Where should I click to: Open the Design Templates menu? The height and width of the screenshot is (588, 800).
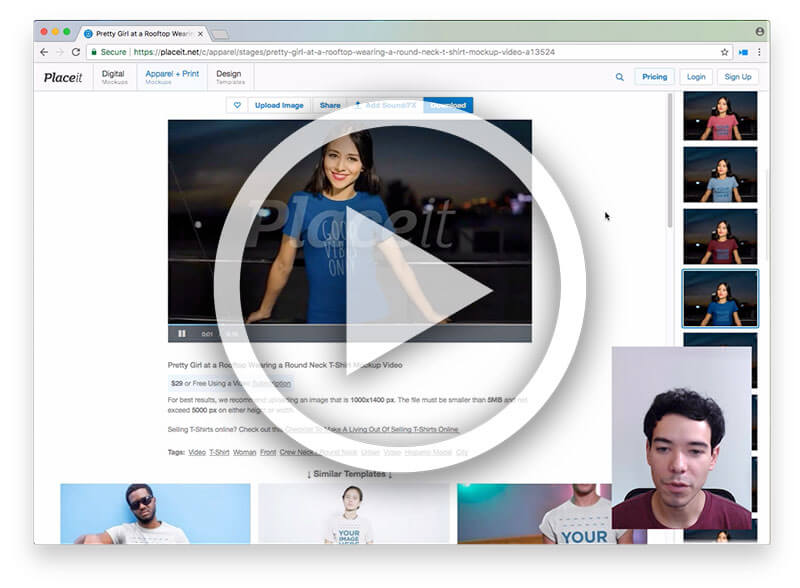point(230,77)
